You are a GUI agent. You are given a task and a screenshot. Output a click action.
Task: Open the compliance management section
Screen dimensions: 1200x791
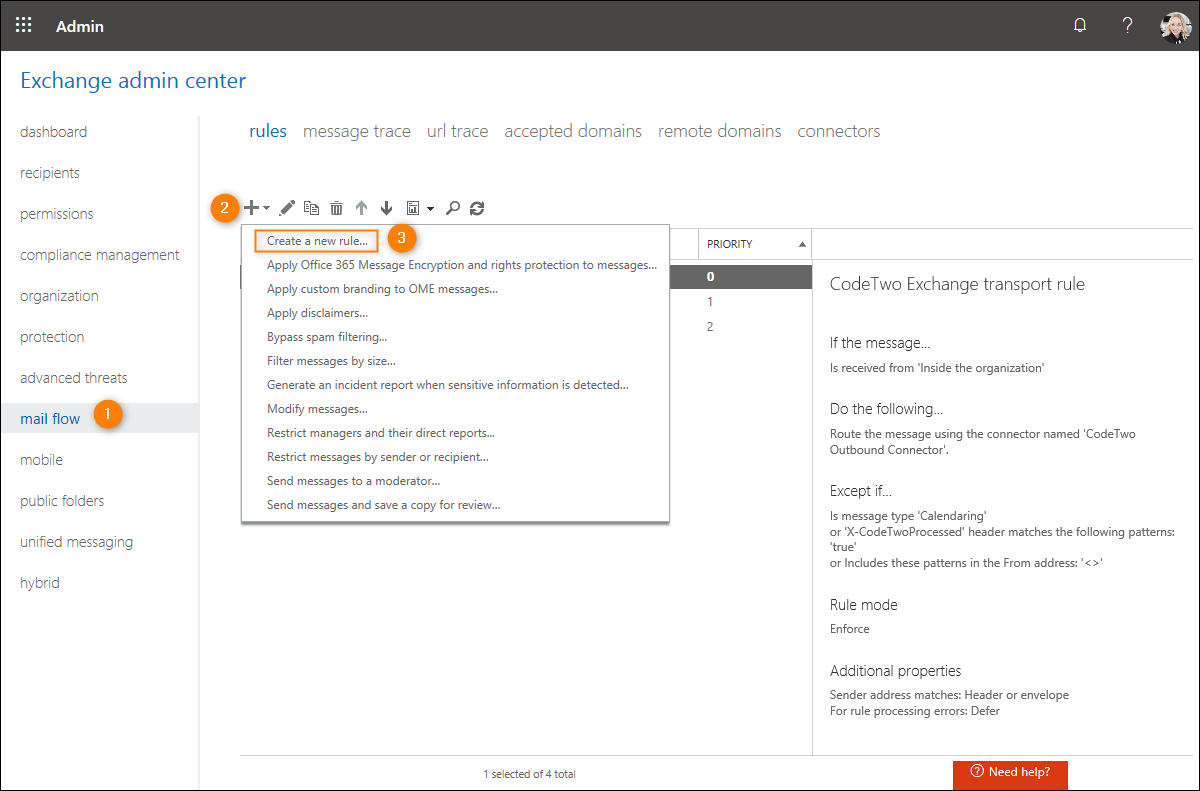click(99, 254)
